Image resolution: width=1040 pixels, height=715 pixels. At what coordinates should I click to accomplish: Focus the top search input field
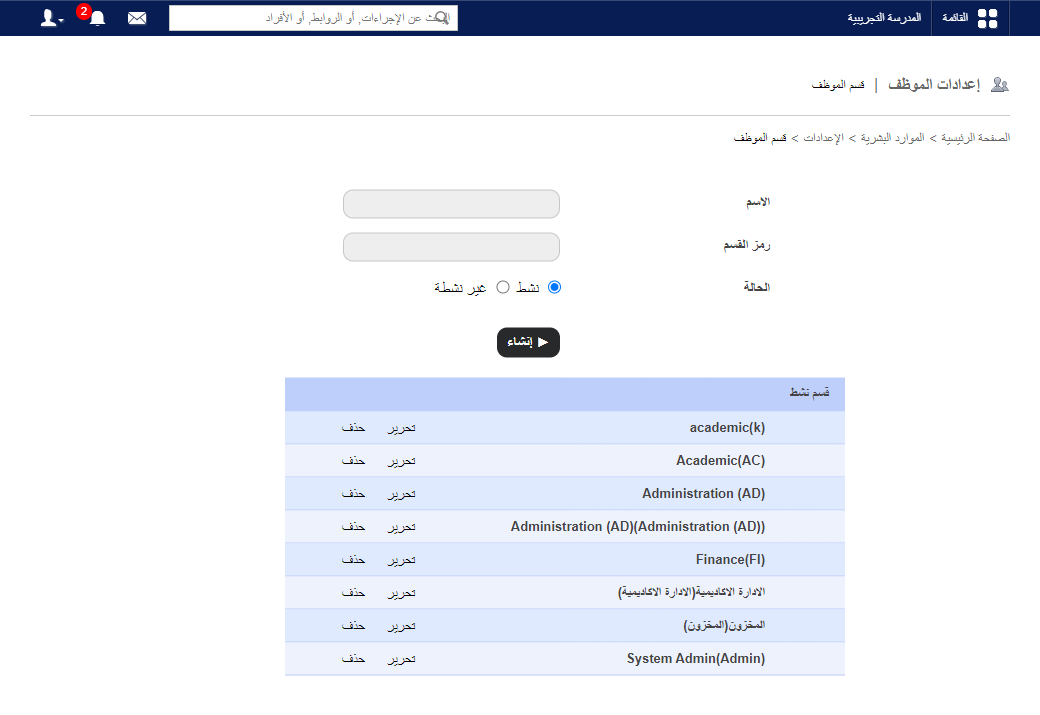click(x=313, y=18)
